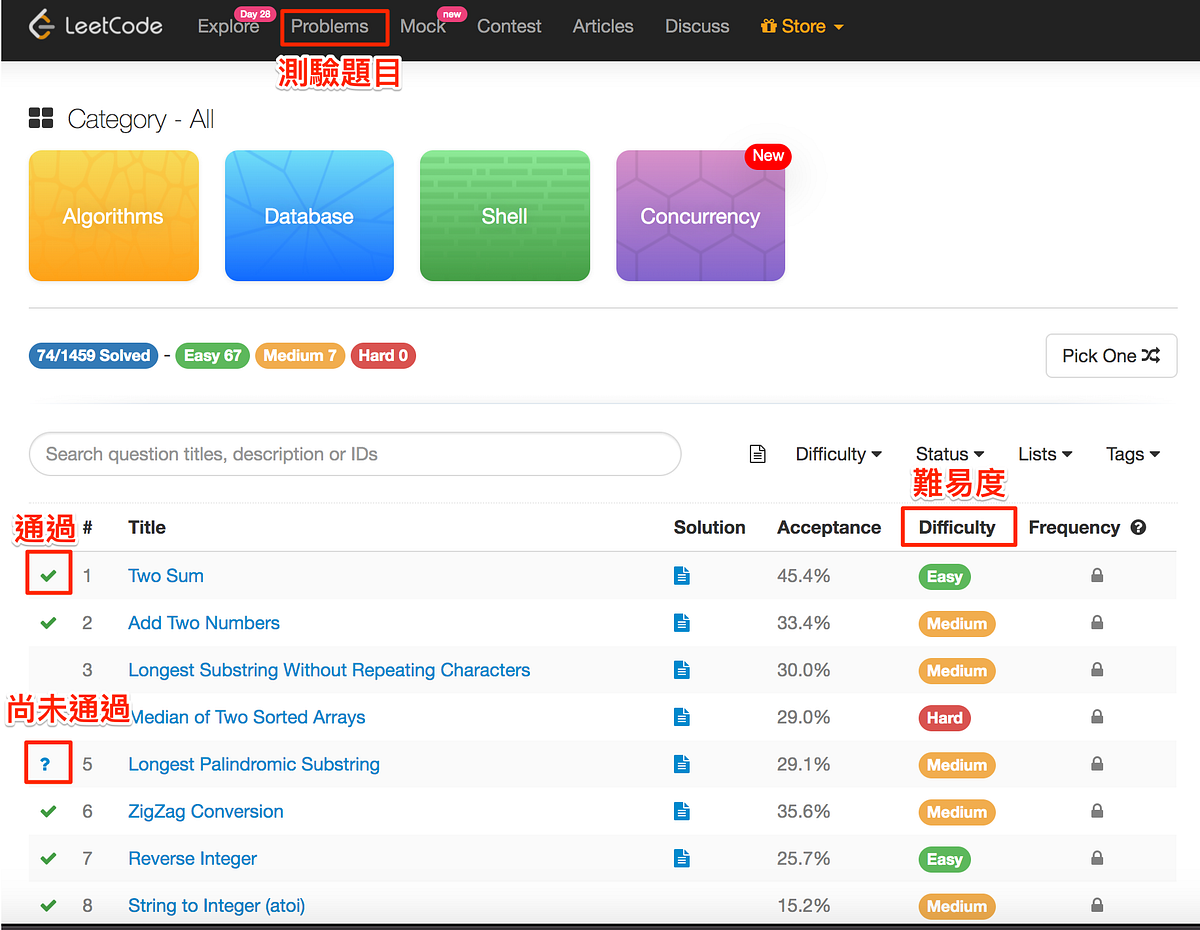Expand the Store menu
The height and width of the screenshot is (930, 1200).
pos(802,26)
